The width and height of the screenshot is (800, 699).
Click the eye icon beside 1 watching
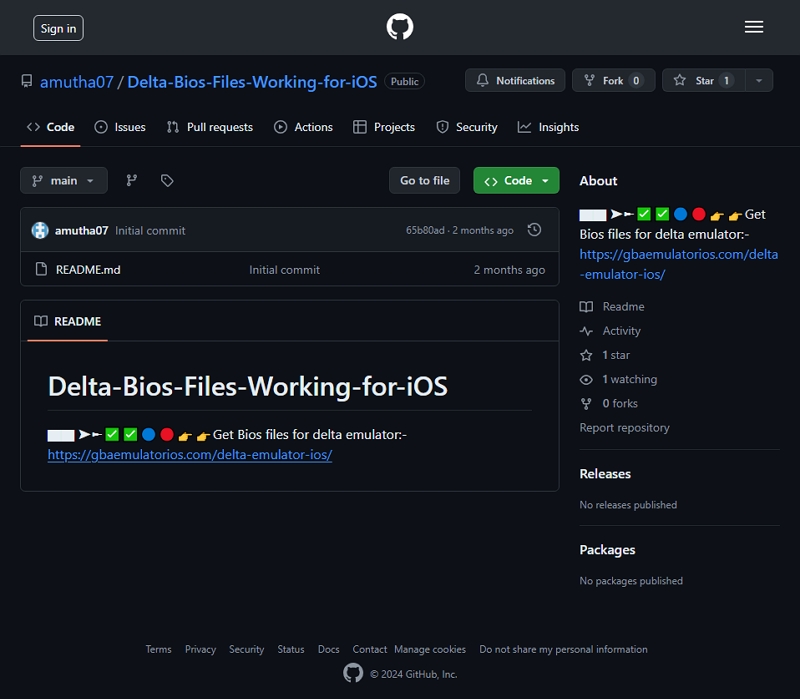pyautogui.click(x=586, y=380)
